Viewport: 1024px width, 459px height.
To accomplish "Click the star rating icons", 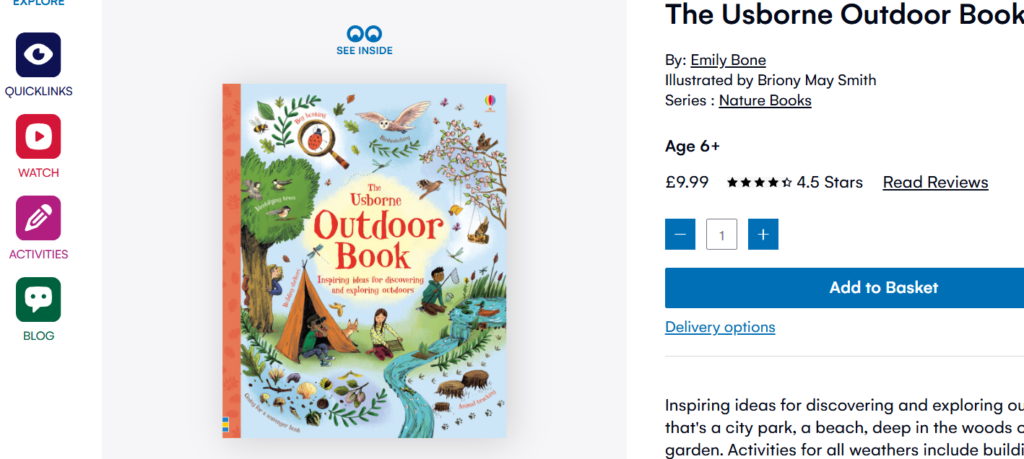I will pos(759,182).
